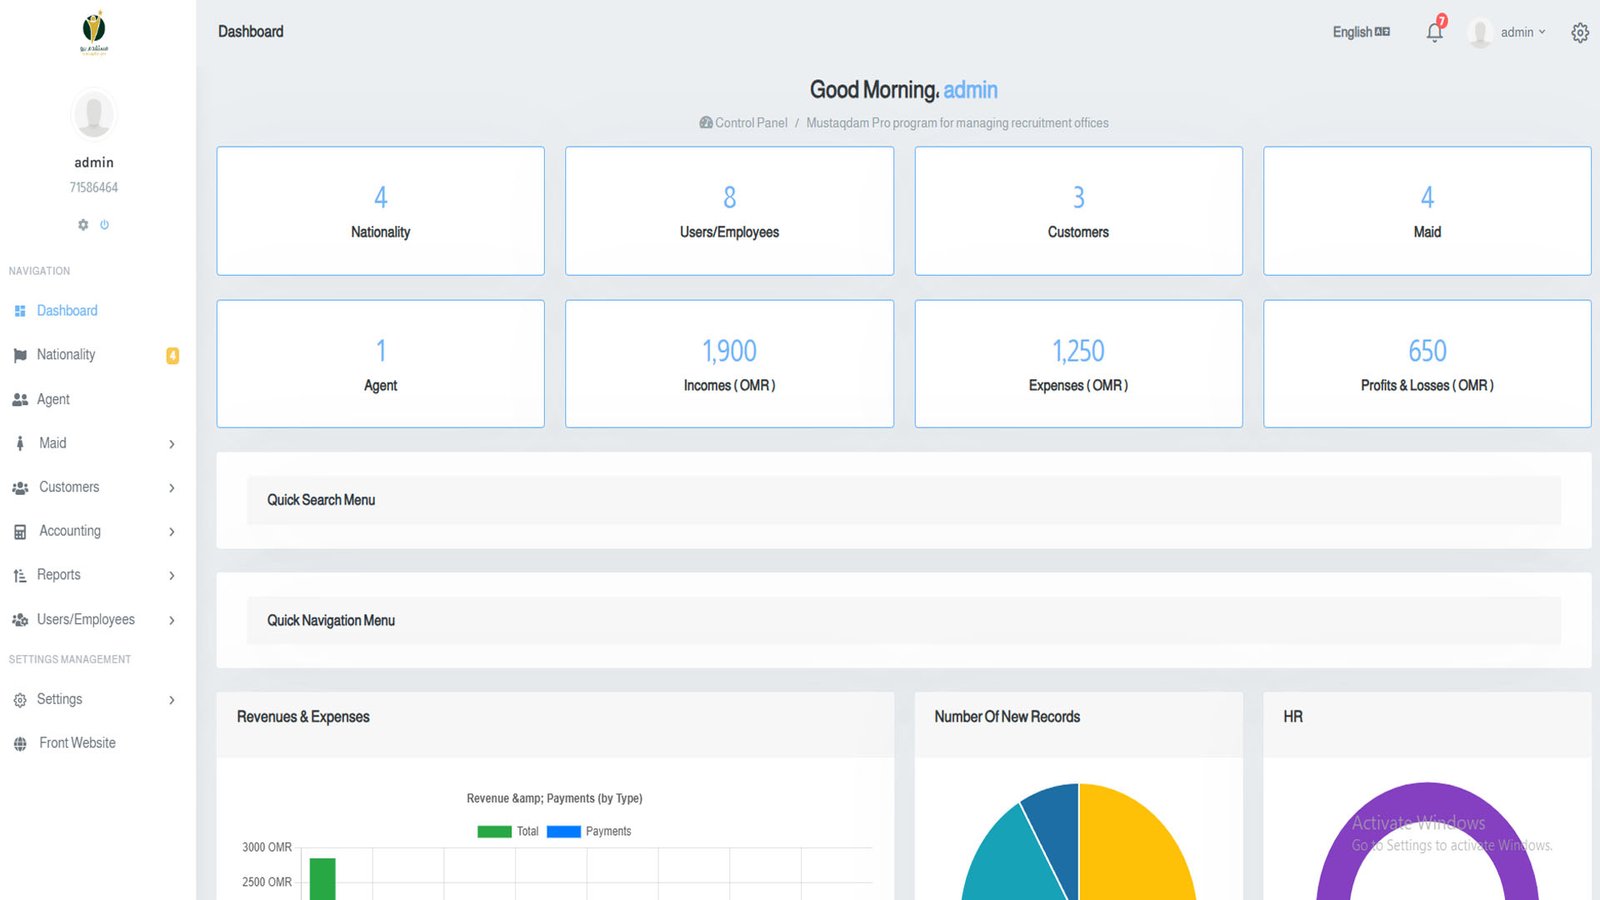
Task: Click the Nationality flag icon in sidebar
Action: [x=20, y=355]
